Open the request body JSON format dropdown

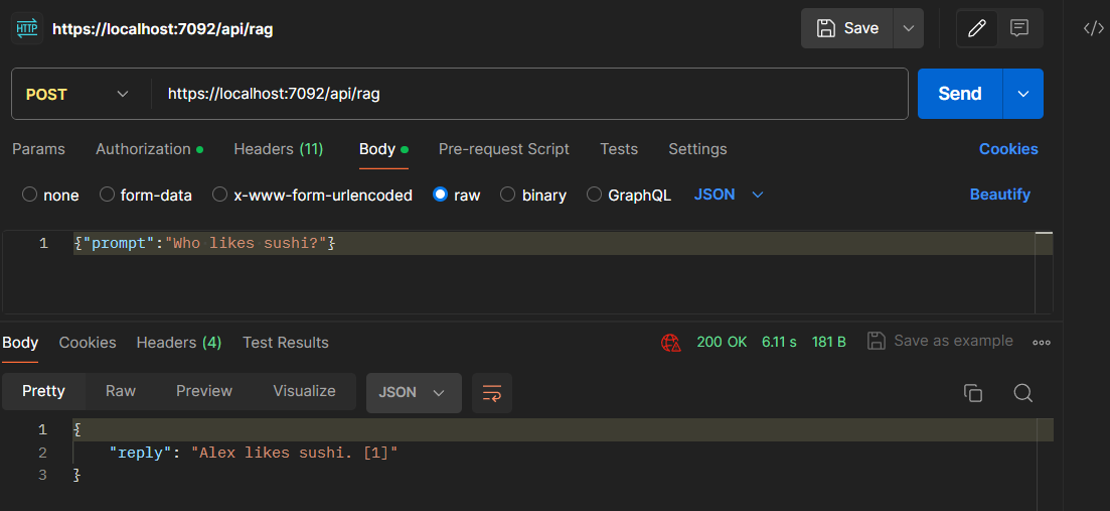[729, 195]
